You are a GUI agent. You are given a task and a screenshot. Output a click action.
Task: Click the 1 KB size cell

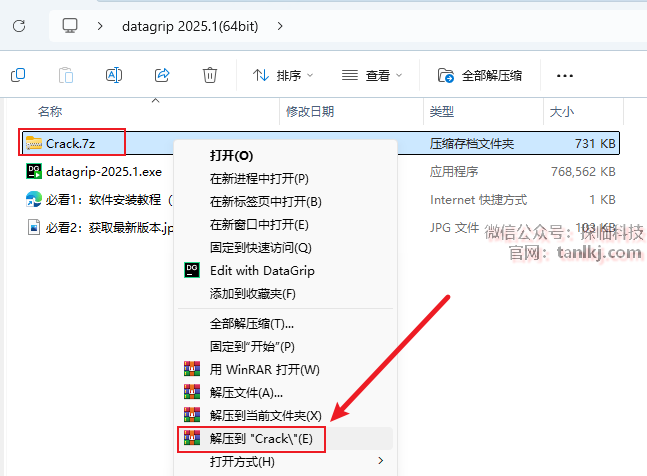point(602,200)
